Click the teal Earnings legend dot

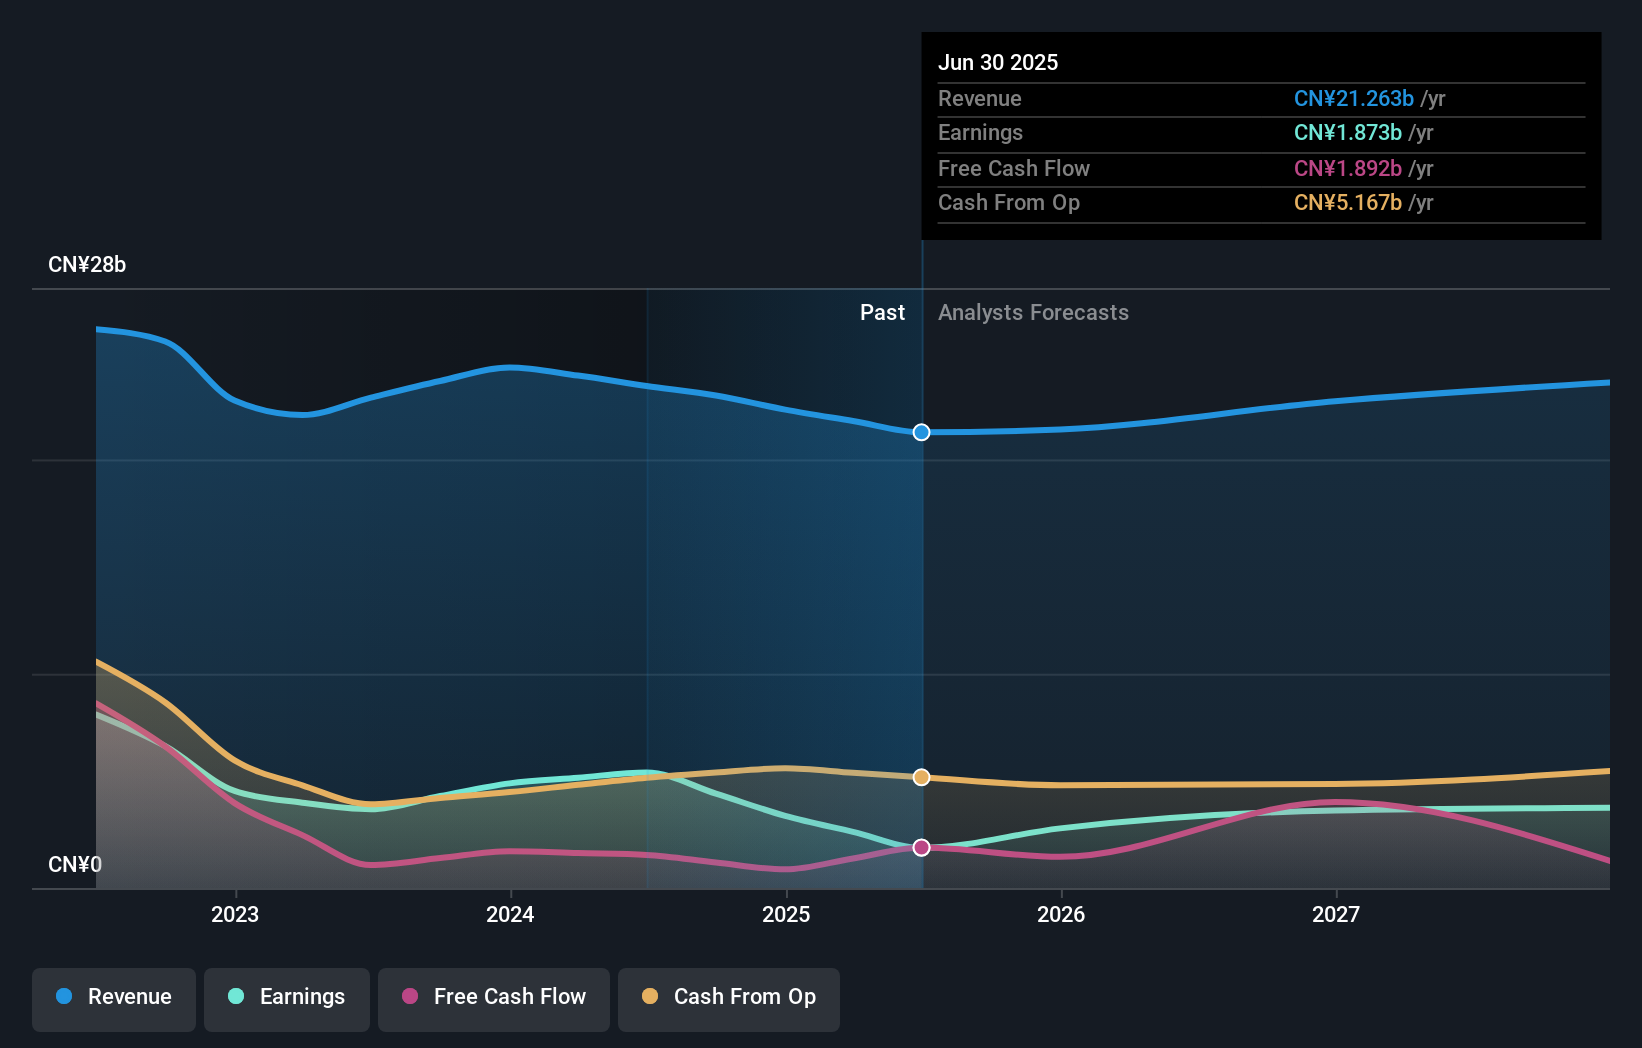click(232, 997)
